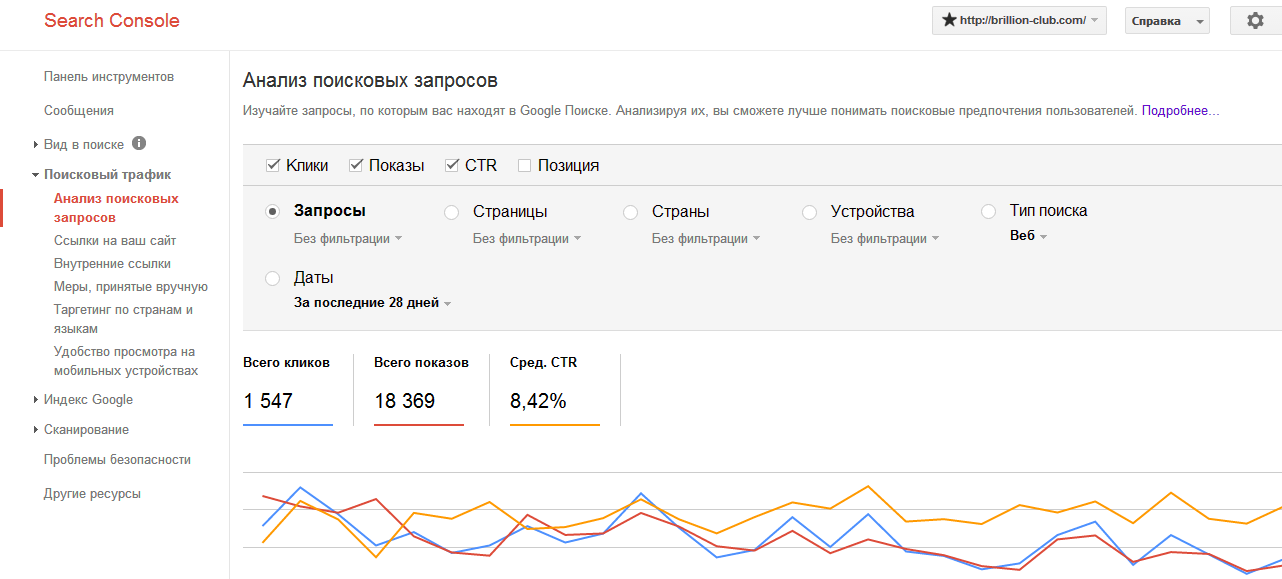Open the Справка dropdown
Image resolution: width=1282 pixels, height=579 pixels.
1166,21
